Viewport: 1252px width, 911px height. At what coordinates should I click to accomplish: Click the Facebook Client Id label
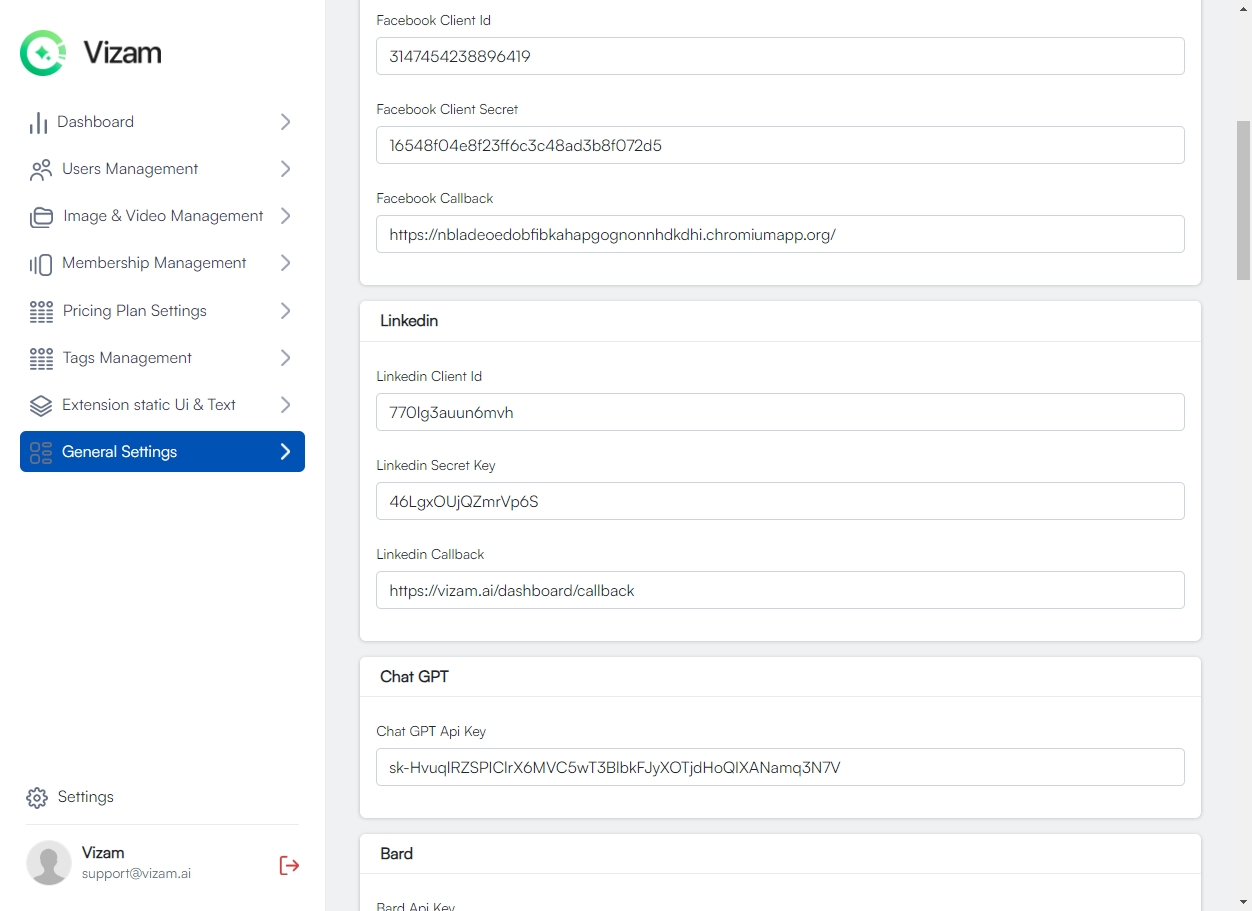point(433,20)
